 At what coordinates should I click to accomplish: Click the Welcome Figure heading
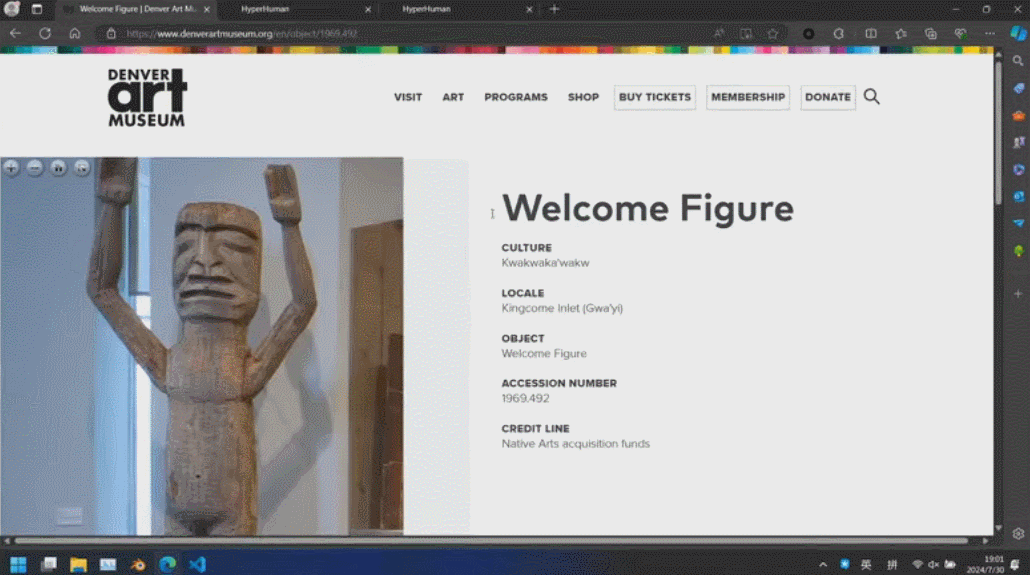648,208
